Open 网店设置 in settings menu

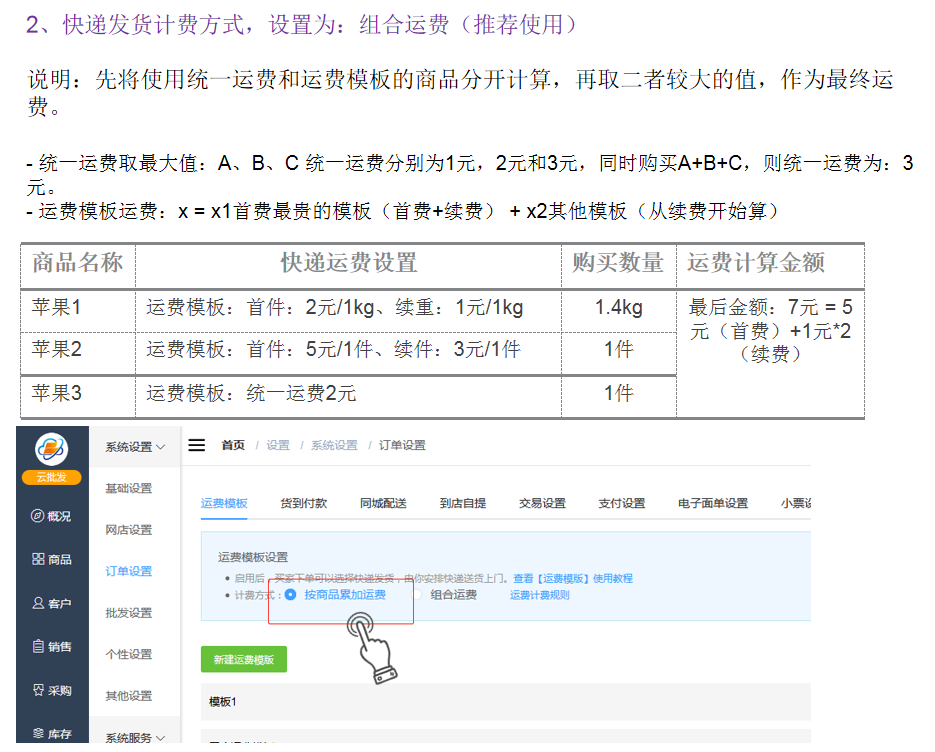129,530
